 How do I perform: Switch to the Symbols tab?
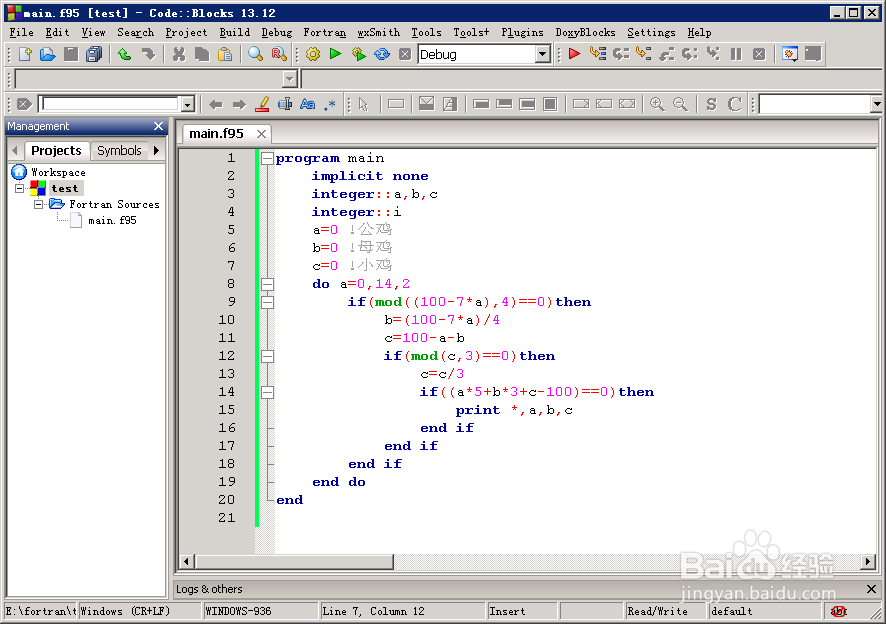point(119,150)
